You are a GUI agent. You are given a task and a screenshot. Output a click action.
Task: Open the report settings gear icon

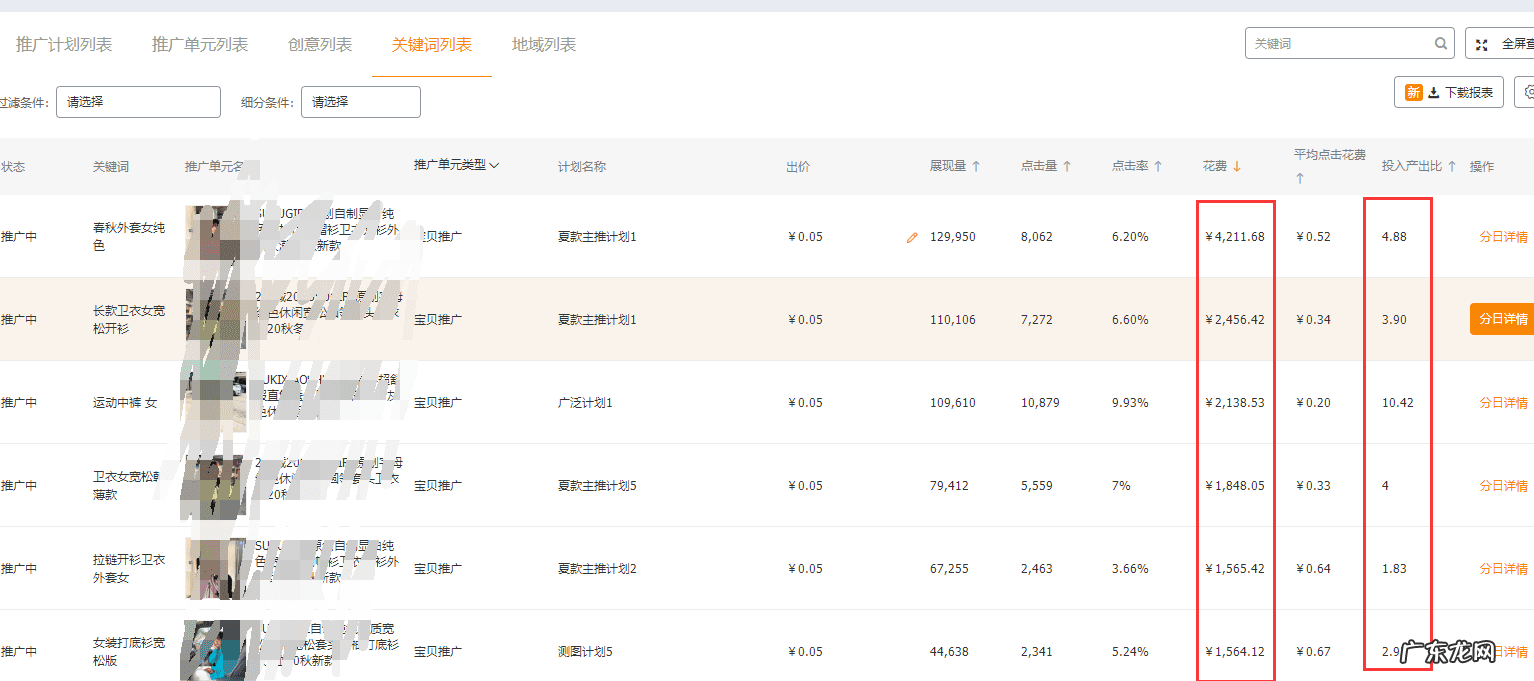click(1528, 91)
